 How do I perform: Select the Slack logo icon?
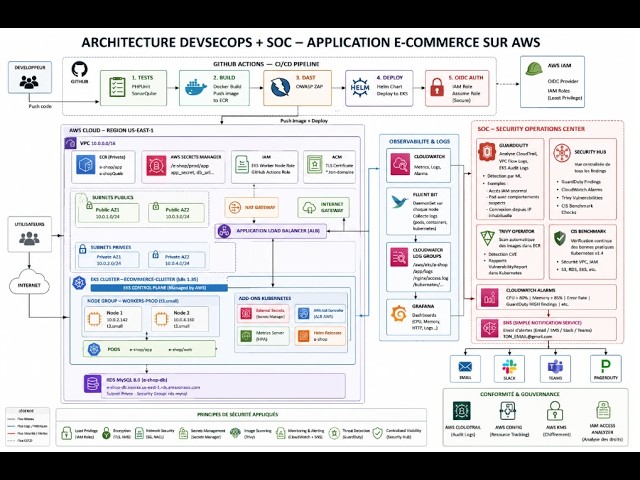pyautogui.click(x=509, y=366)
